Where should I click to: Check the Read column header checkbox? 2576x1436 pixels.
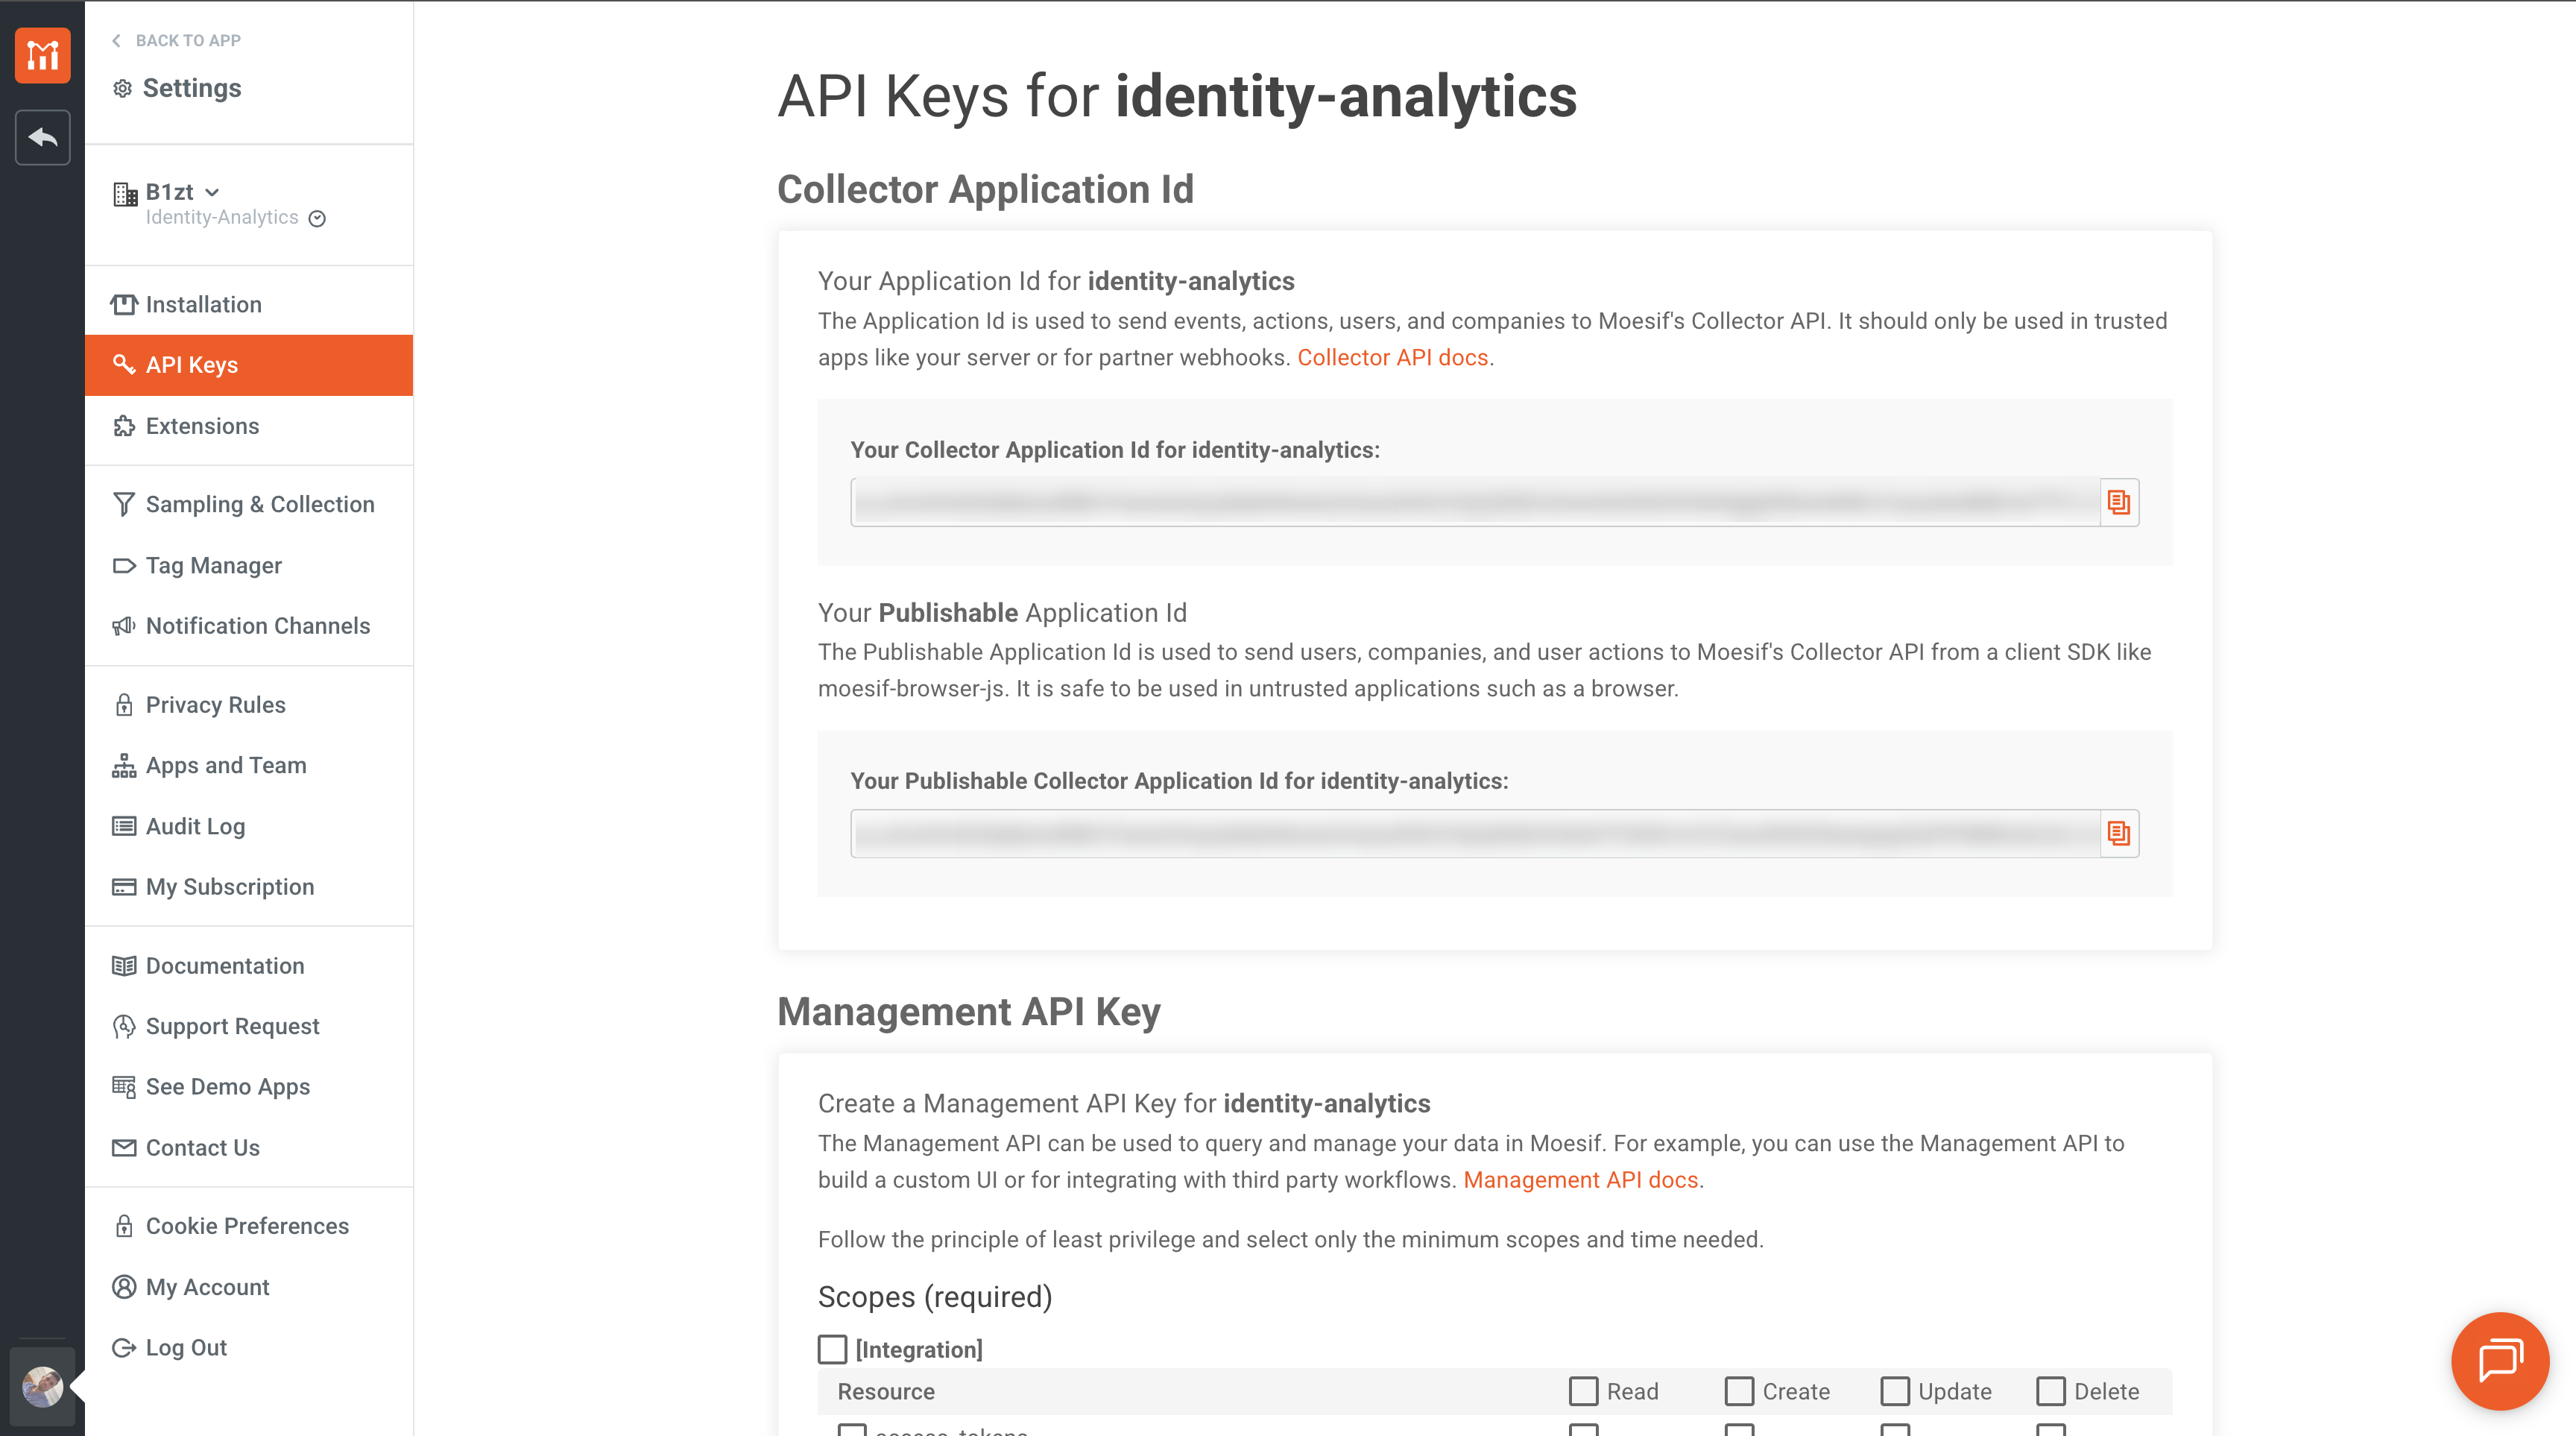[x=1583, y=1391]
